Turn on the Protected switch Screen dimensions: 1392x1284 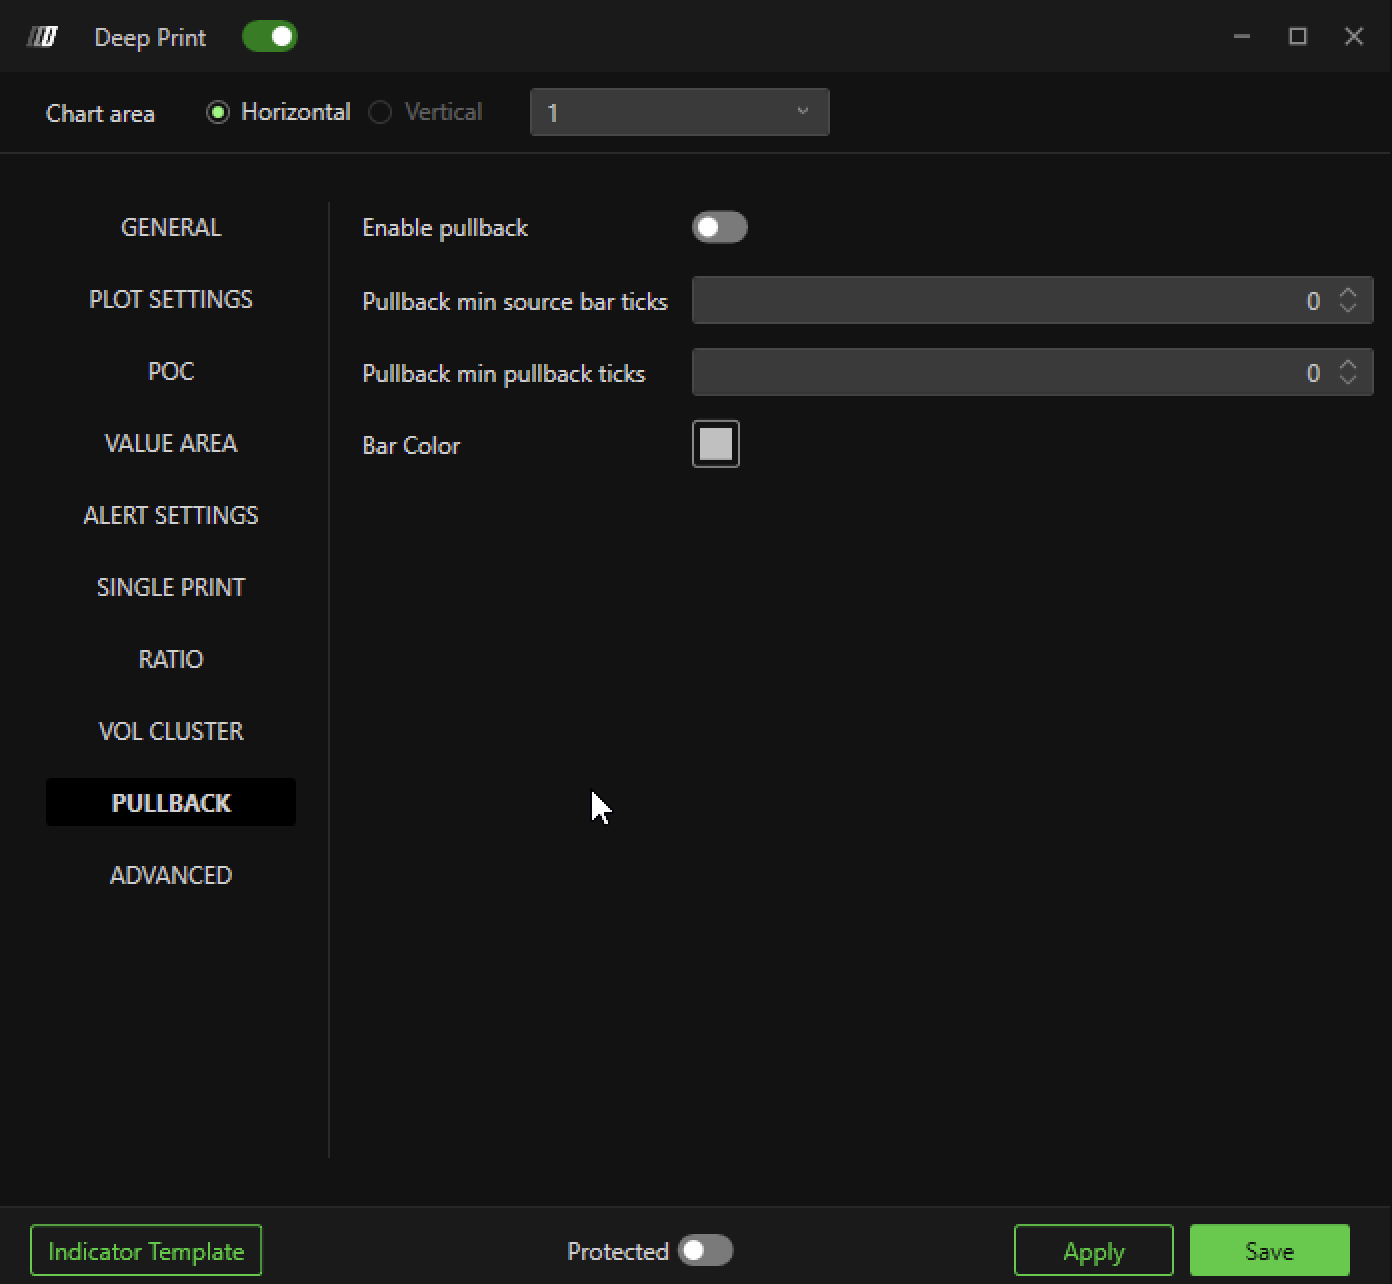pos(705,1251)
